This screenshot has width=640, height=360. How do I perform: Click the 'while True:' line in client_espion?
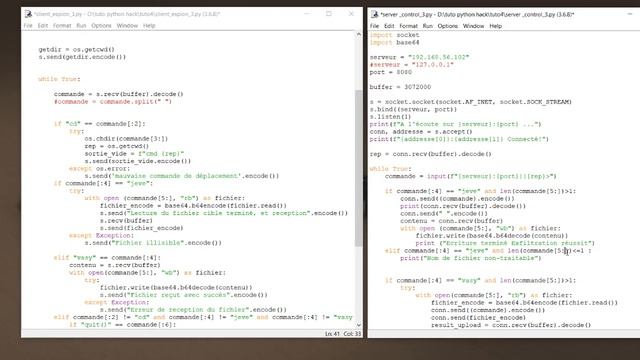coord(59,79)
